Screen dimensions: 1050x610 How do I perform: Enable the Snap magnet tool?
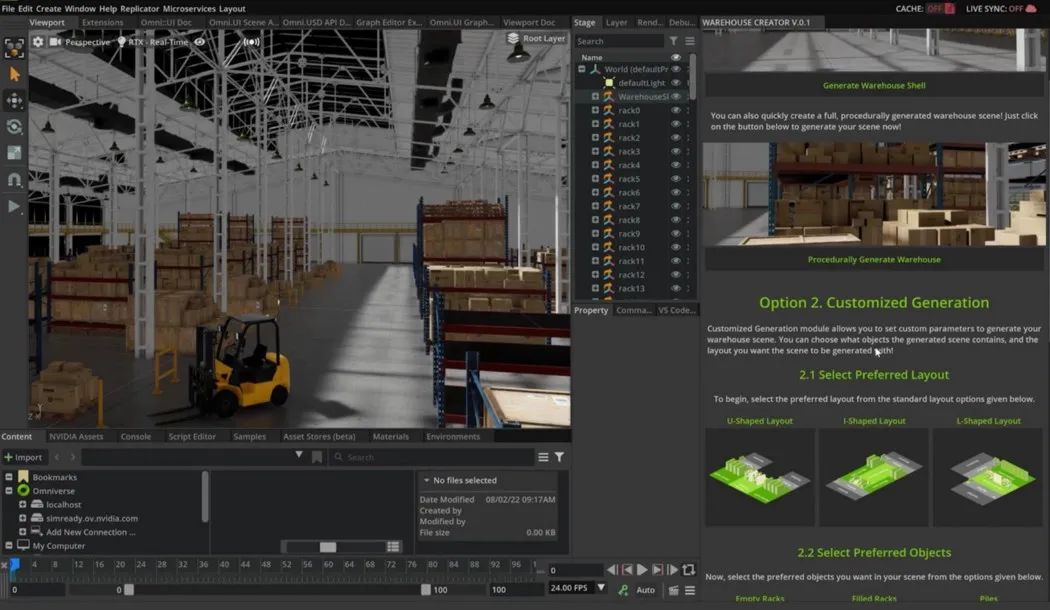pyautogui.click(x=14, y=180)
